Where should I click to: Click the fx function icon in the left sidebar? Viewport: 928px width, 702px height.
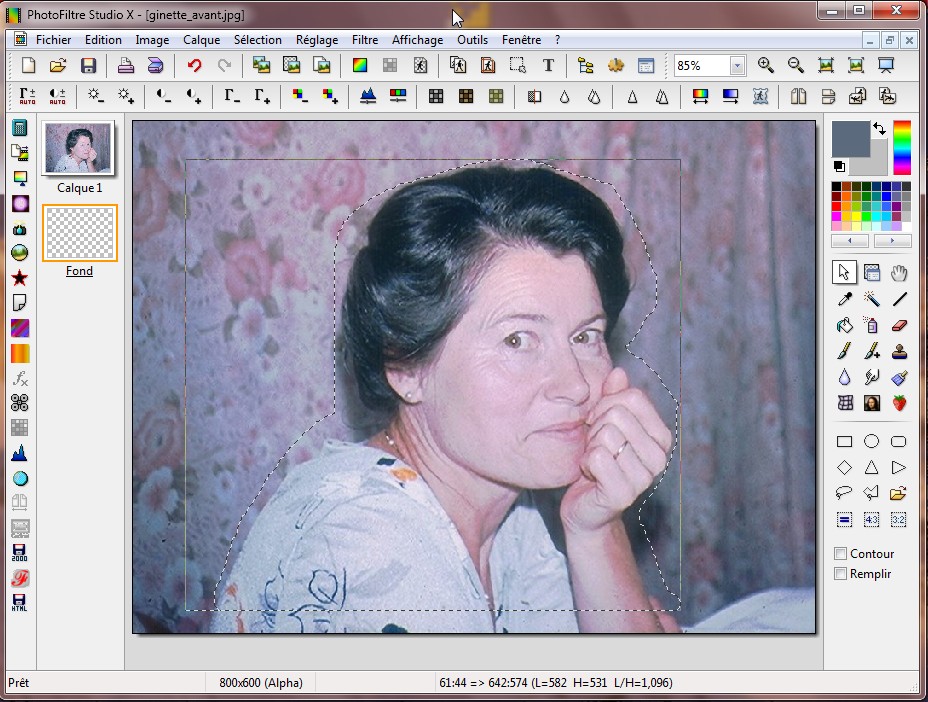(20, 378)
